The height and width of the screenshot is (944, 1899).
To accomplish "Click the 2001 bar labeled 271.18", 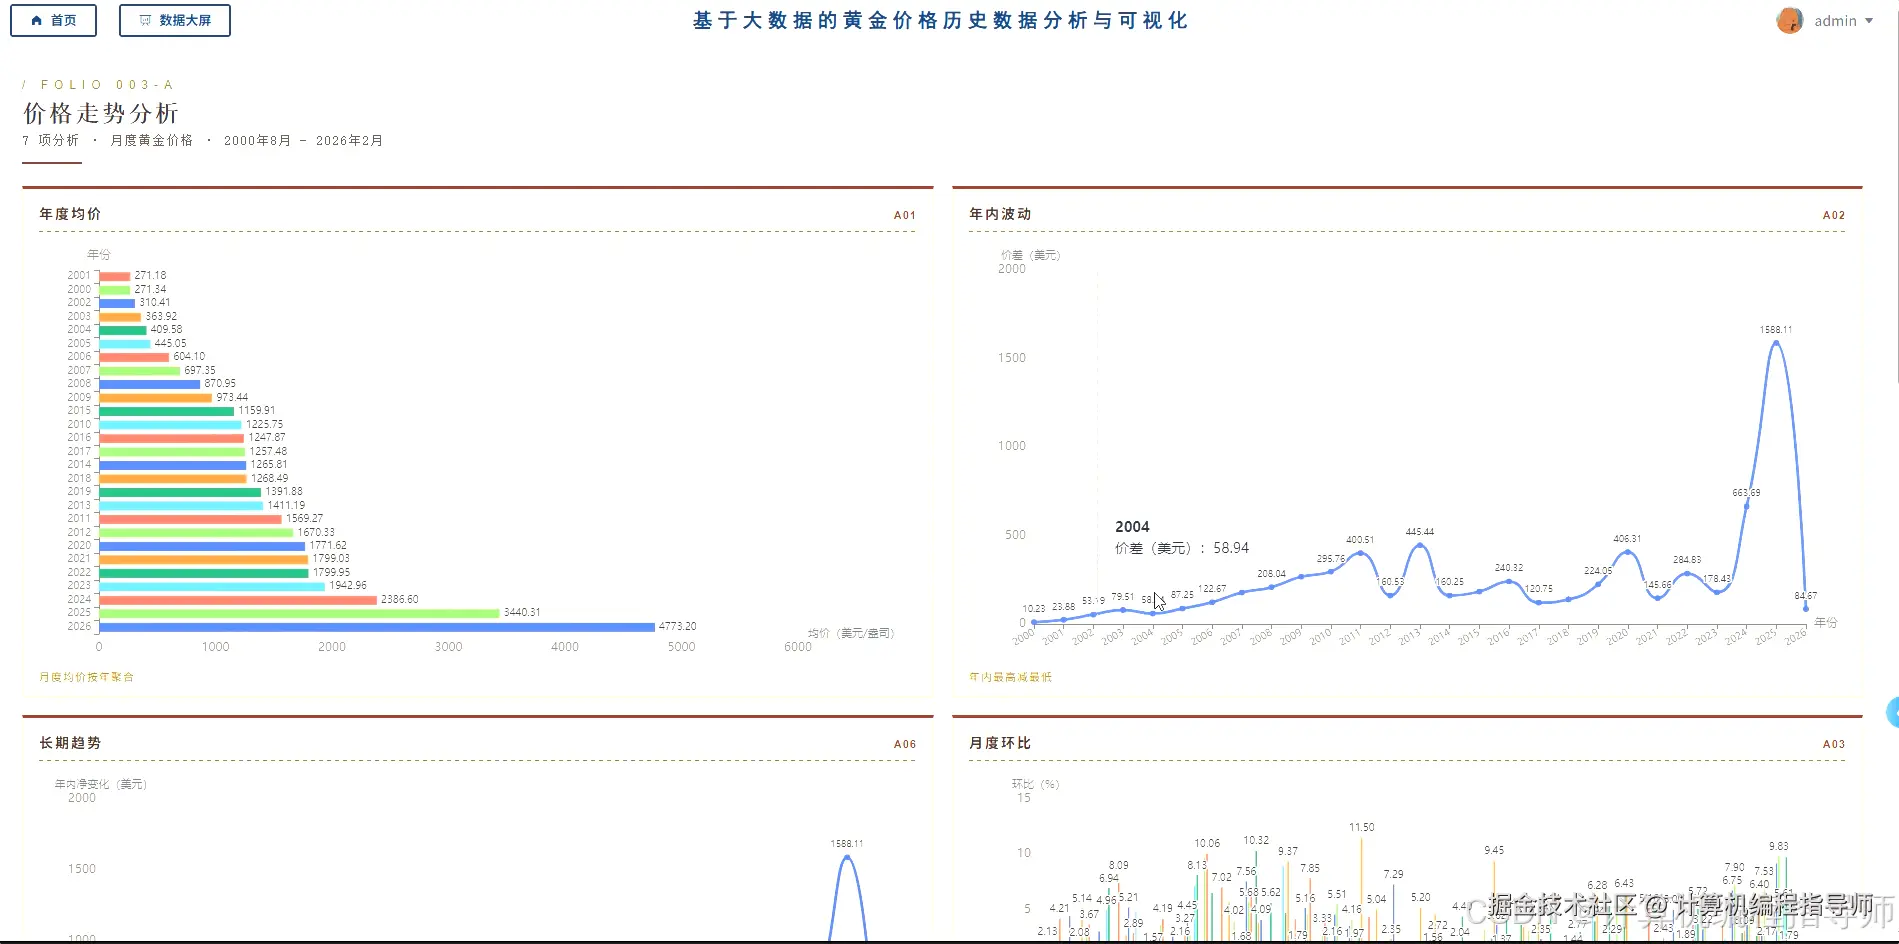I will coord(115,276).
